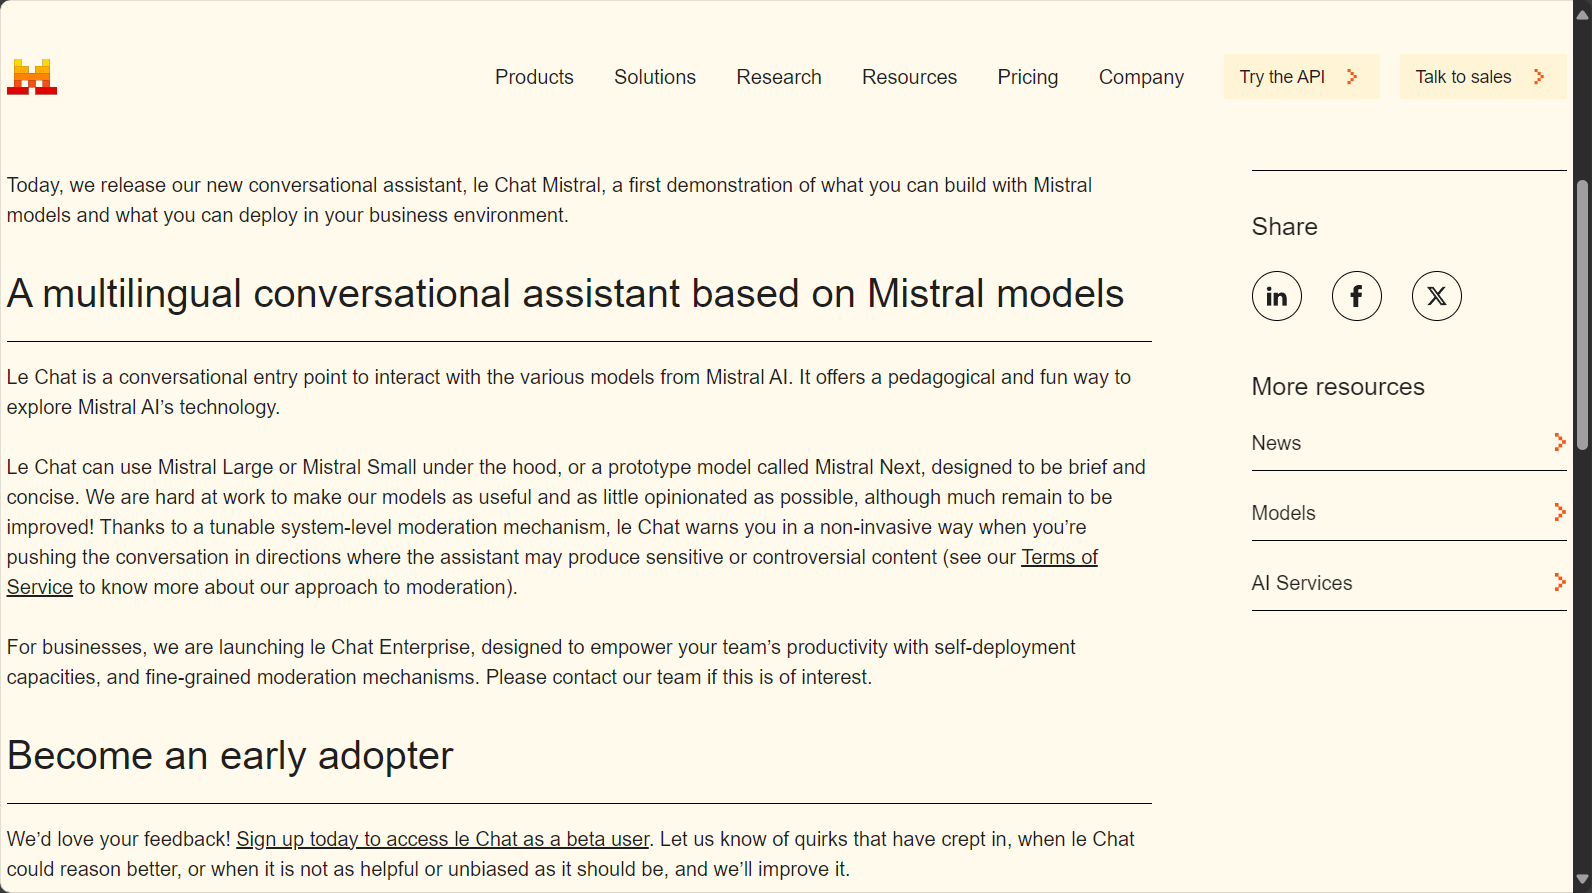Open the Resources menu
This screenshot has width=1592, height=893.
[x=909, y=77]
